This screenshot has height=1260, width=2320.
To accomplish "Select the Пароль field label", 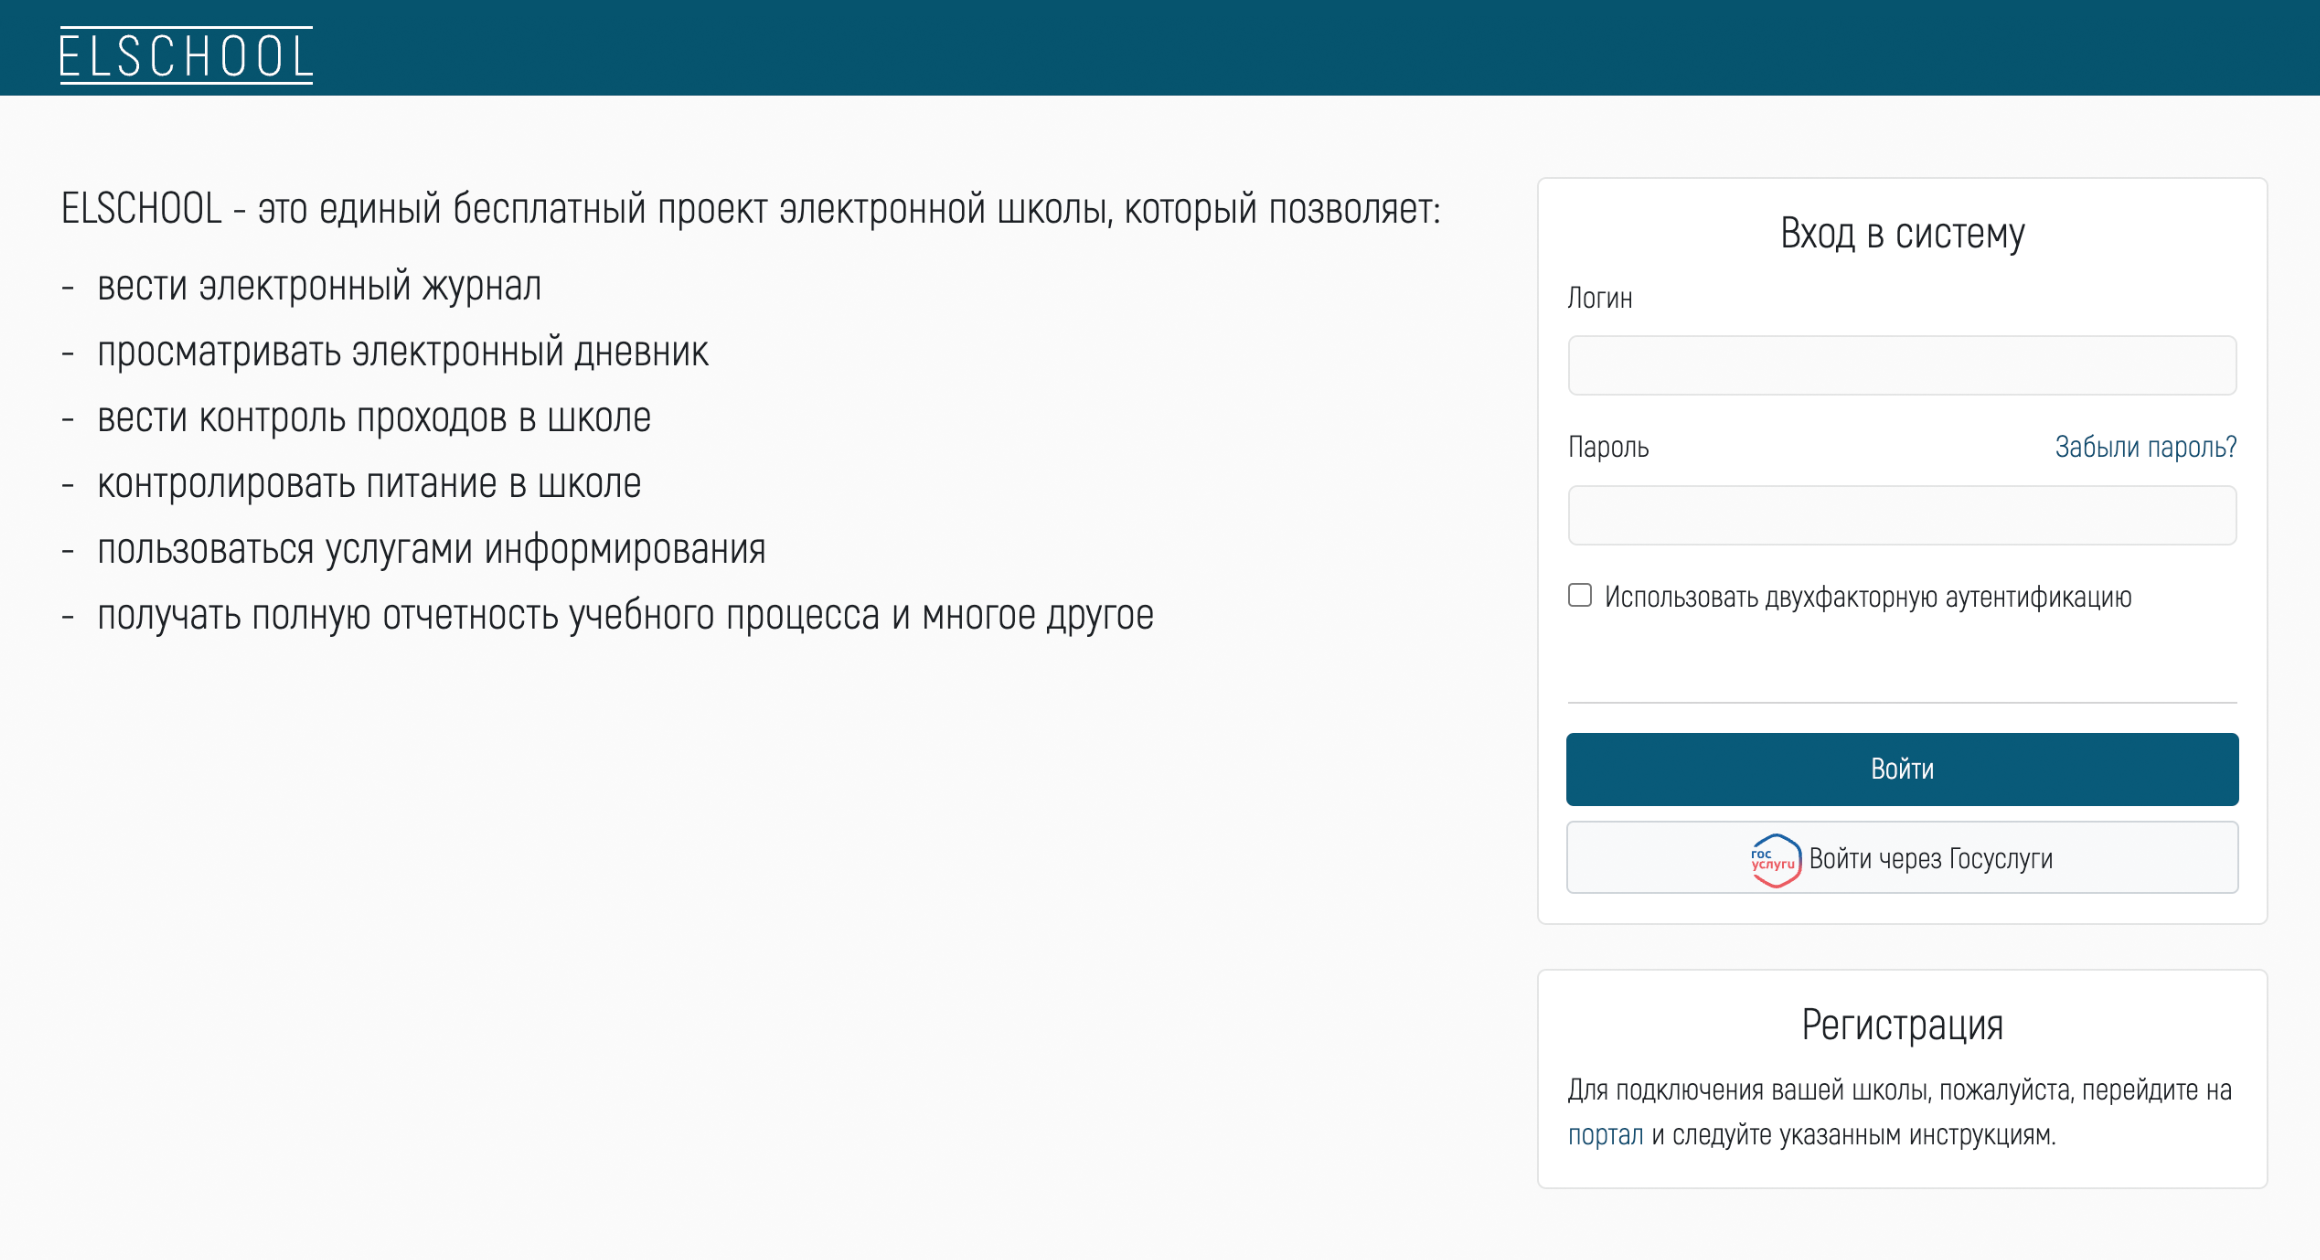I will (1608, 447).
